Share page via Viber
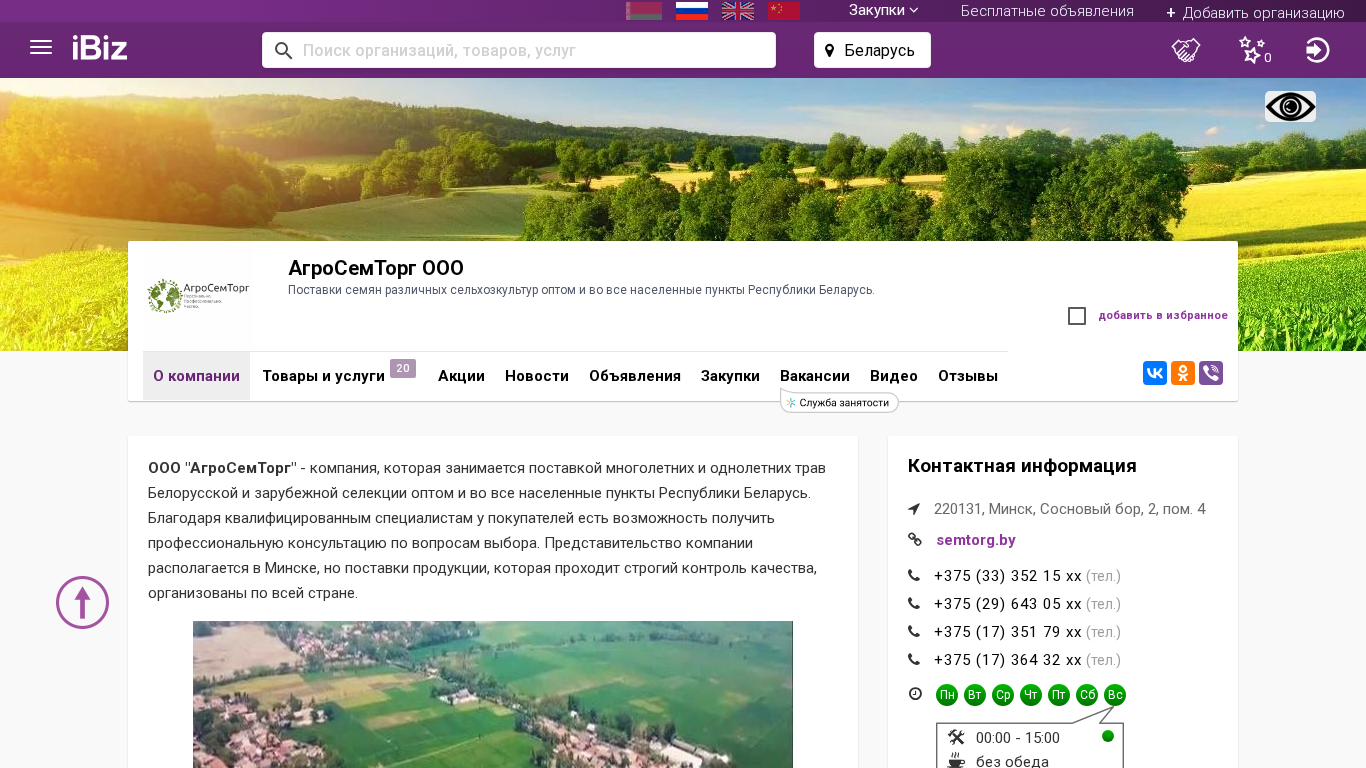1366x768 pixels. (x=1211, y=373)
